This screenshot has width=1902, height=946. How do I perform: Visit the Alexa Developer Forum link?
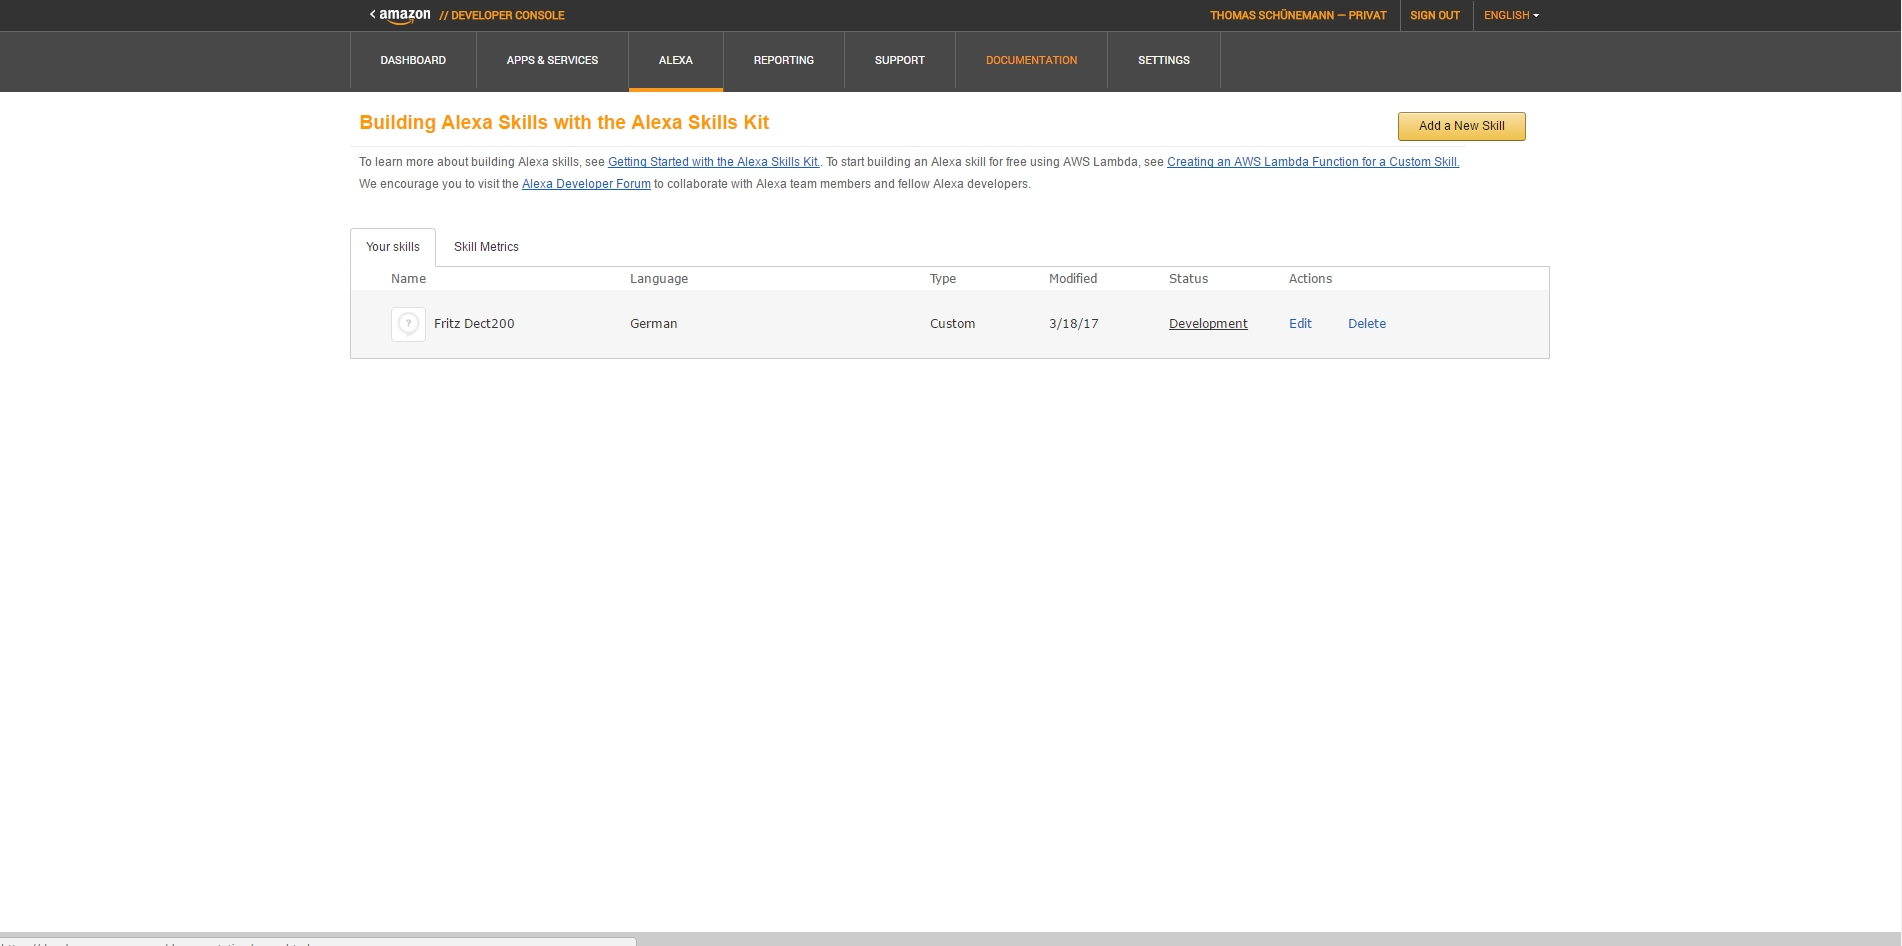tap(586, 184)
